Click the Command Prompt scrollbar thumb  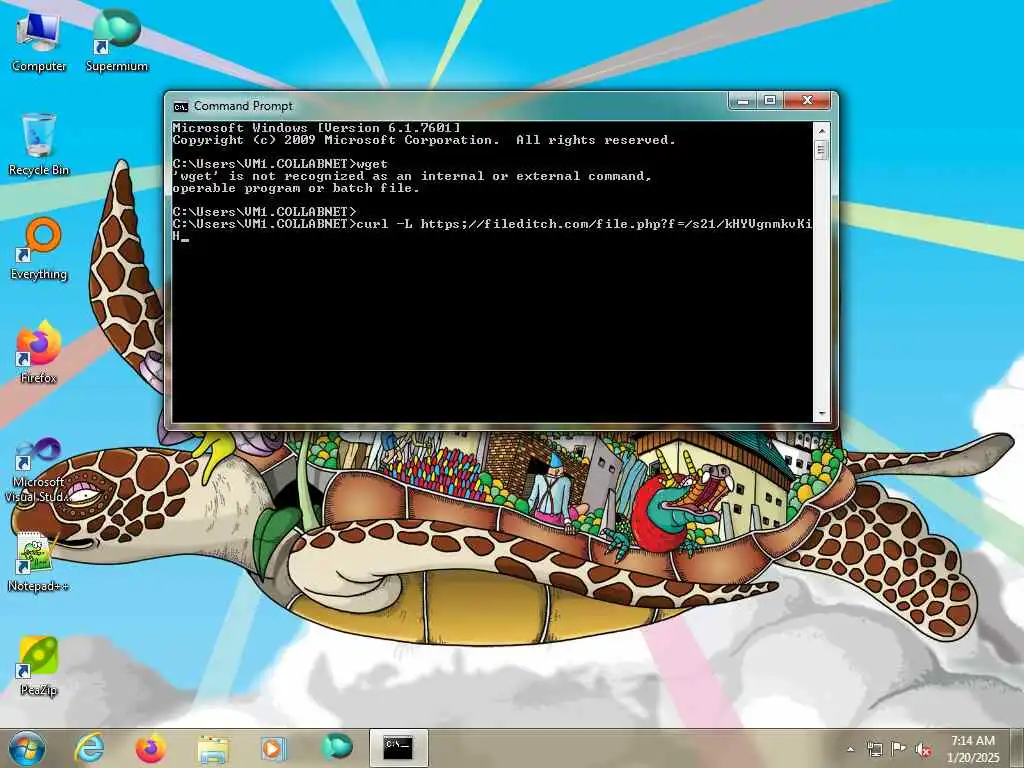[822, 150]
